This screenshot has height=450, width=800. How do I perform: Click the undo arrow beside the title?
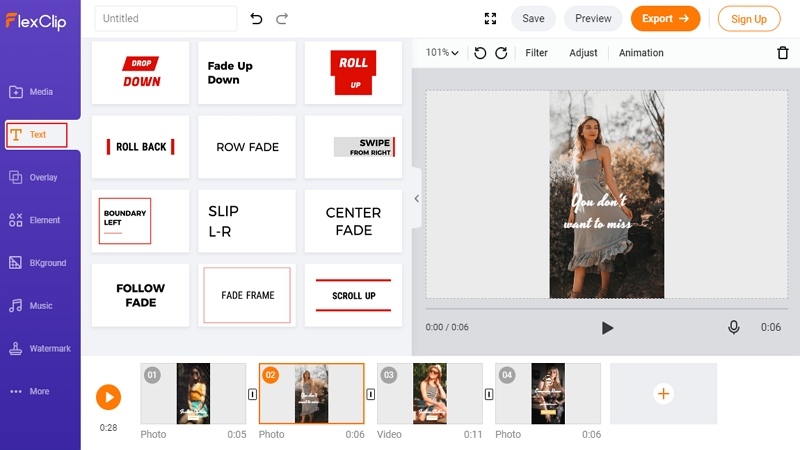(256, 19)
